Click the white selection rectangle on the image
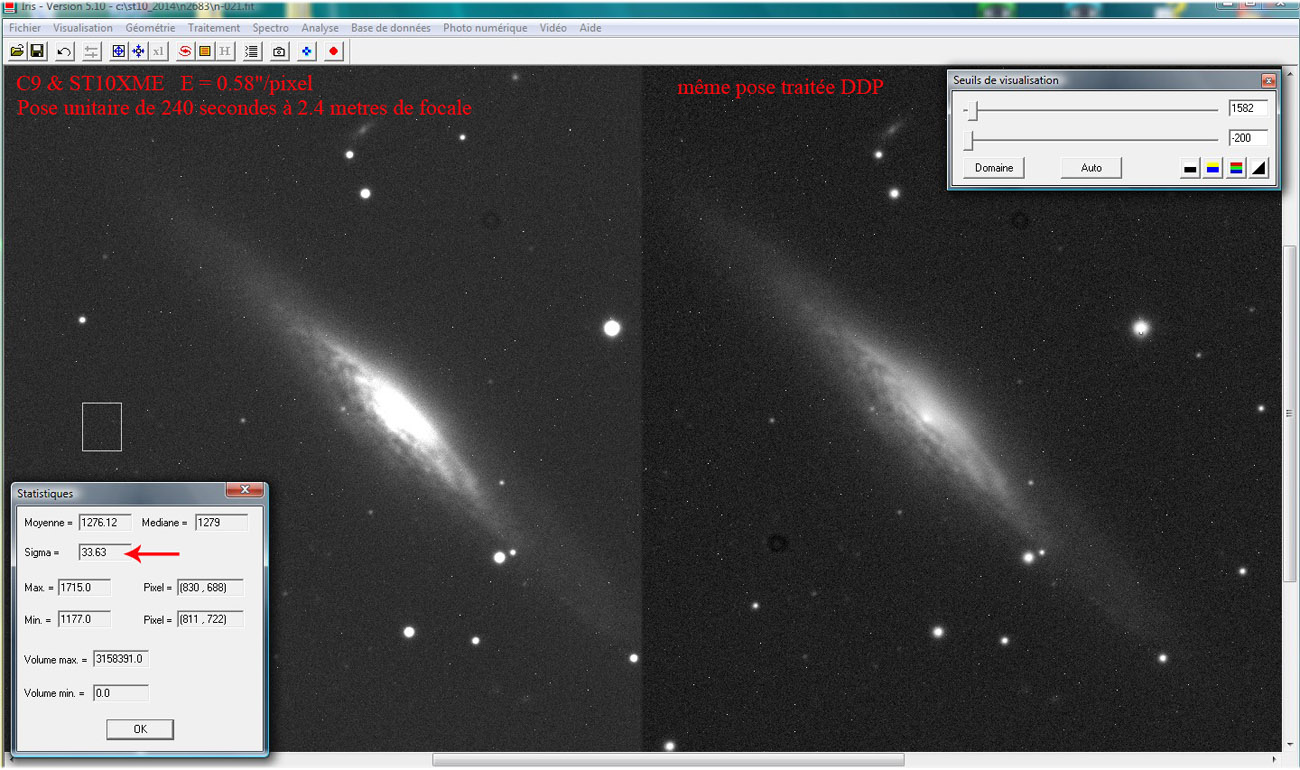 pyautogui.click(x=102, y=427)
